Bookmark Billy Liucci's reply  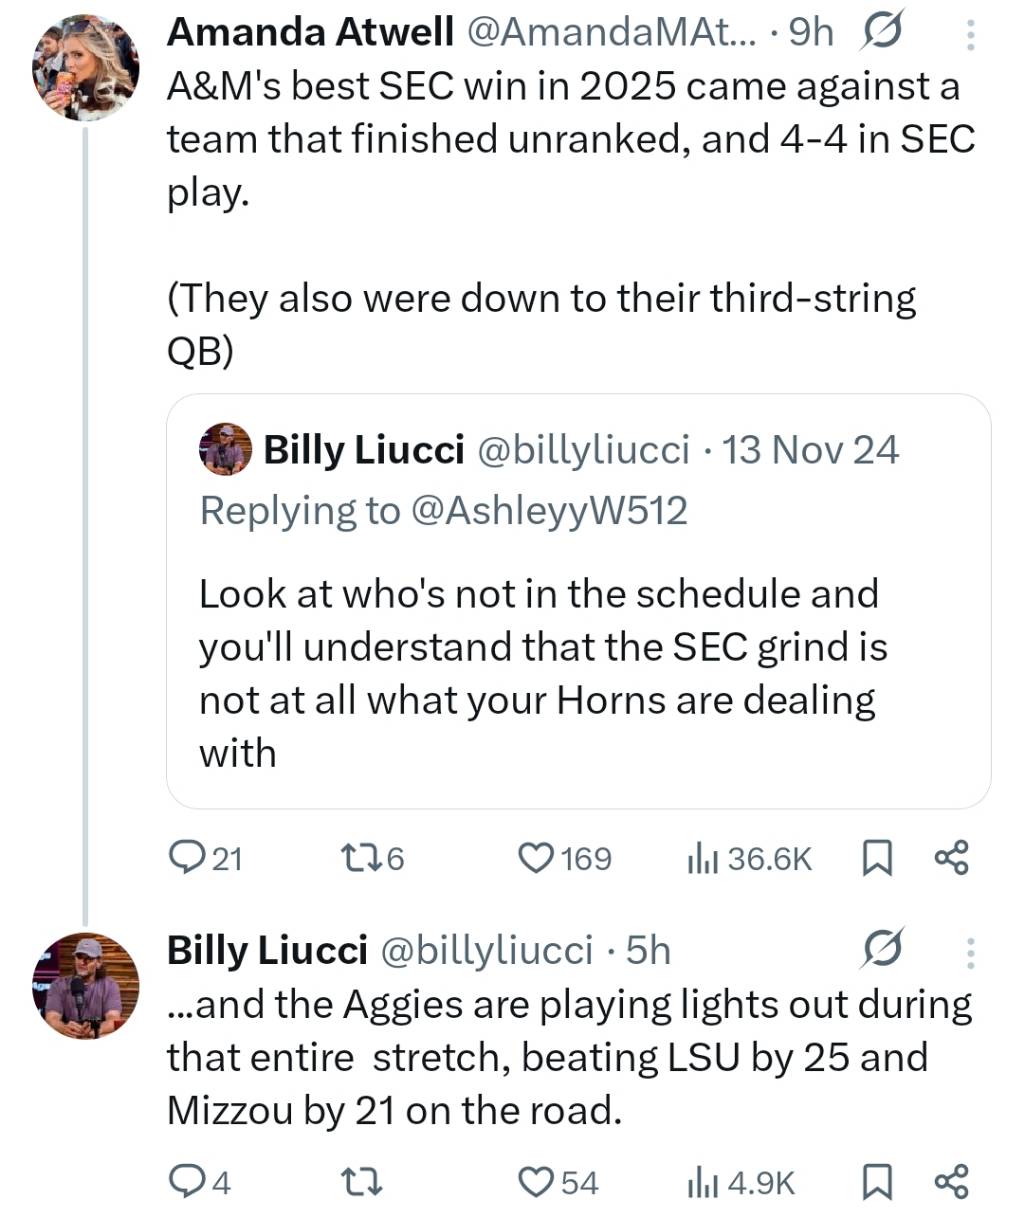point(876,1183)
